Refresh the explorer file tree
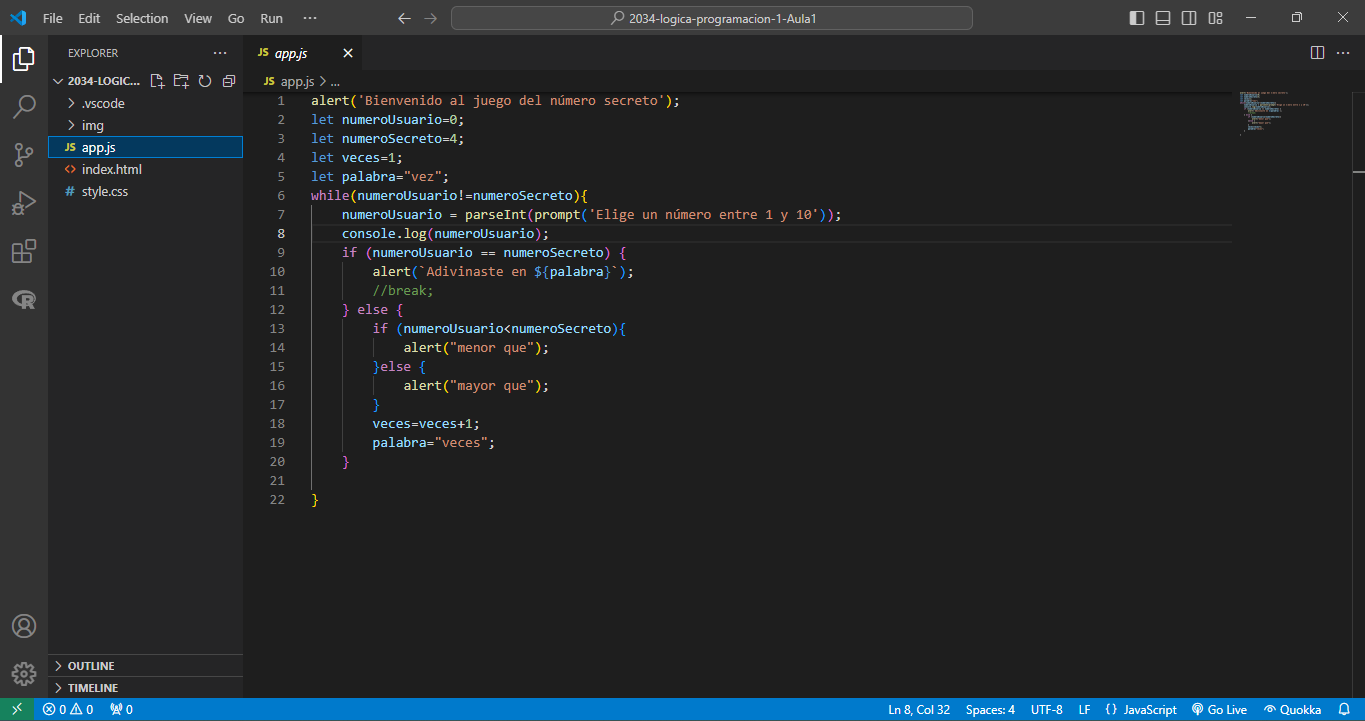The image size is (1365, 721). tap(205, 81)
